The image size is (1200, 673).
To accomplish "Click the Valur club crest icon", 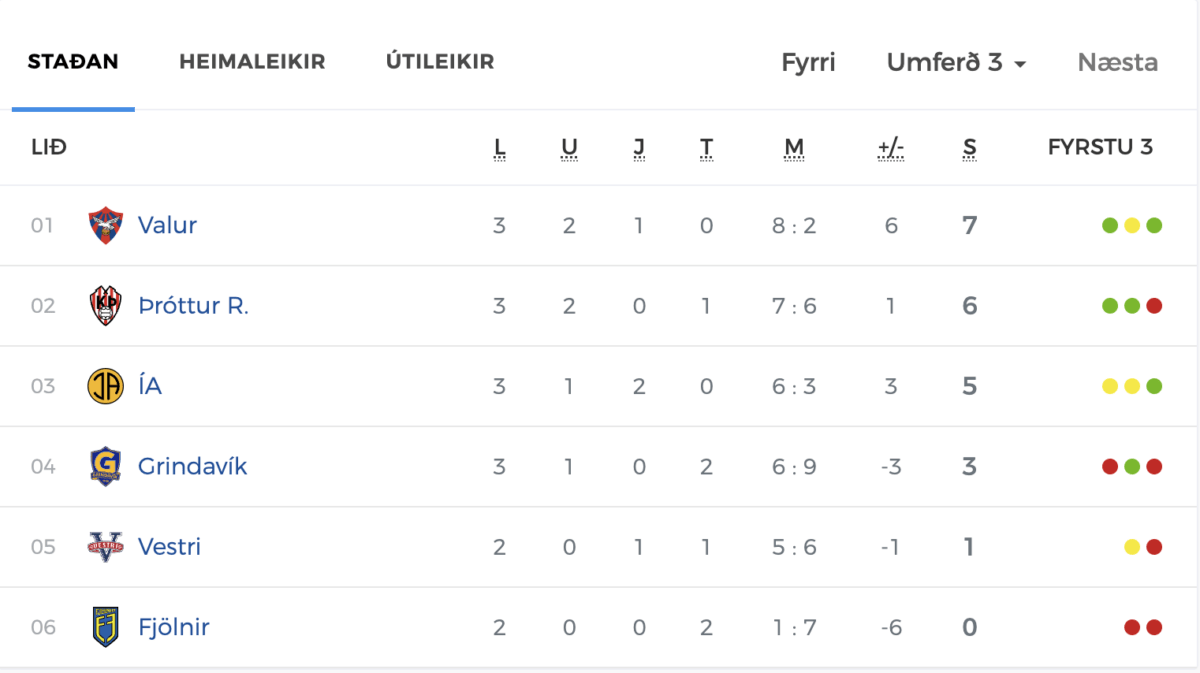I will pos(105,225).
